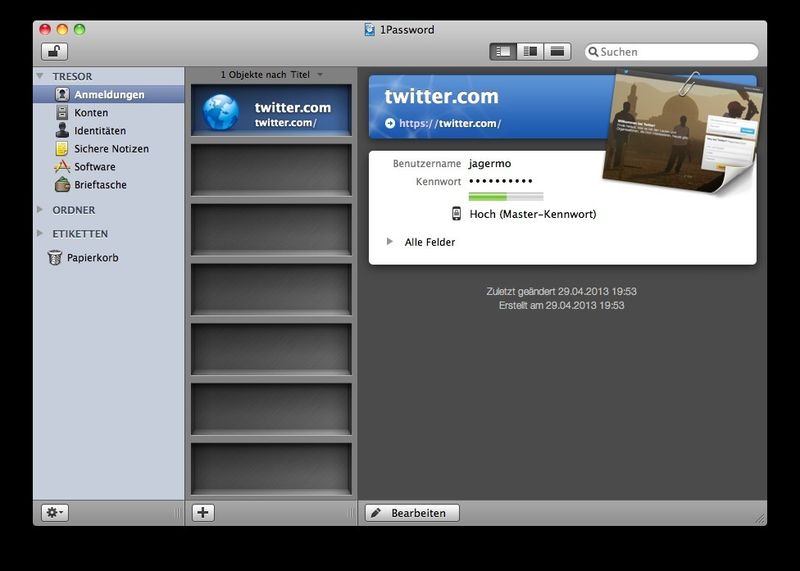Select Anmeldungen in the sidebar
The width and height of the screenshot is (800, 571).
[x=109, y=94]
